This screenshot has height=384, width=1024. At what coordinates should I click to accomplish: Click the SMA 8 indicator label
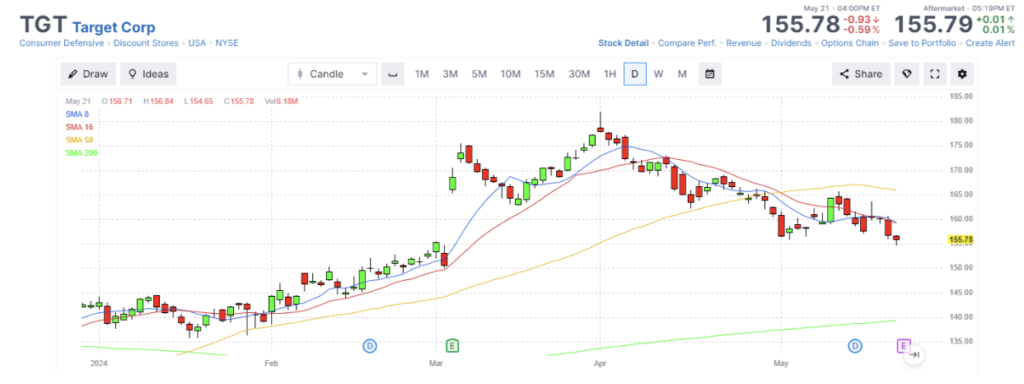point(77,114)
